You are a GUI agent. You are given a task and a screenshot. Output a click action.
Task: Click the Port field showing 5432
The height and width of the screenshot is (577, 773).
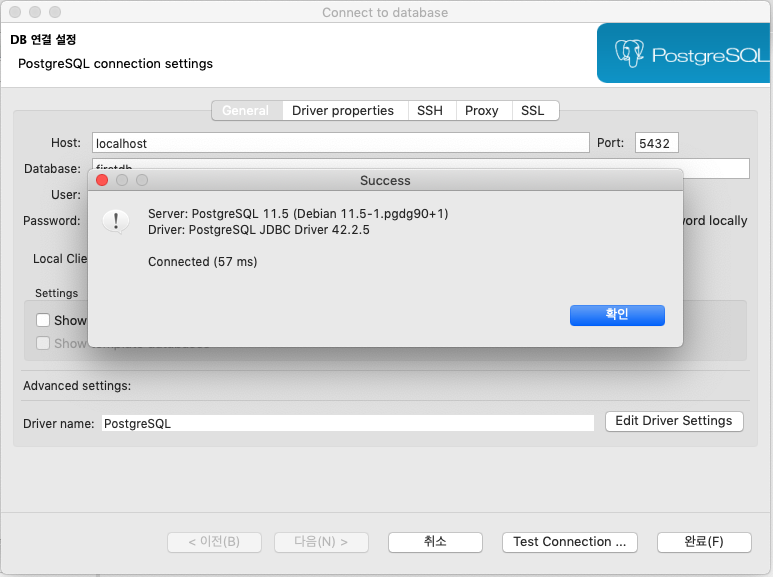[x=656, y=143]
